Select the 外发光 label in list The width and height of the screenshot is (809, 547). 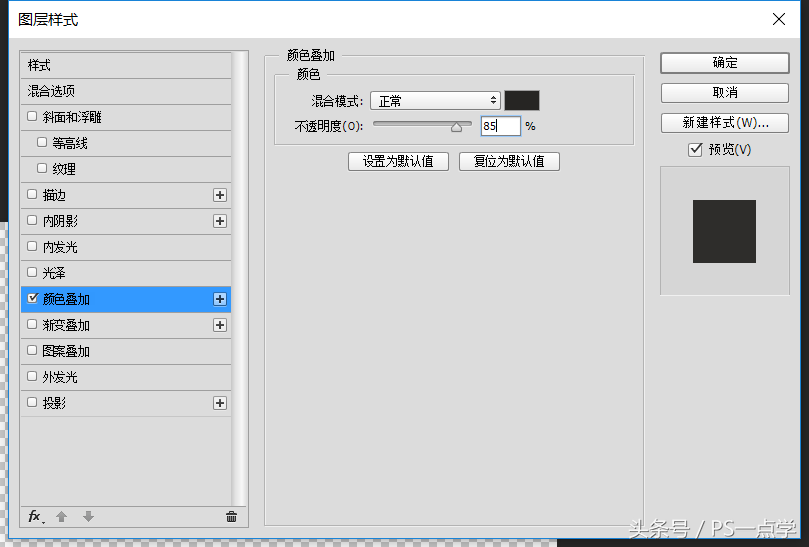point(60,377)
